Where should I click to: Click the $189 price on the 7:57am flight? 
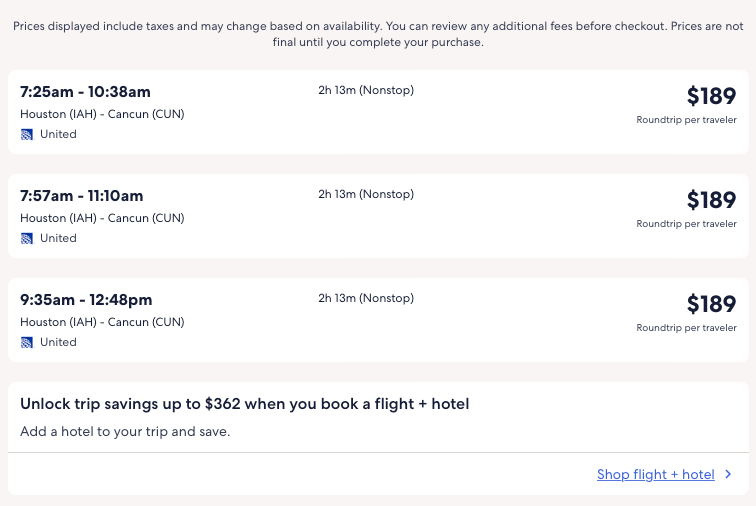tap(711, 200)
